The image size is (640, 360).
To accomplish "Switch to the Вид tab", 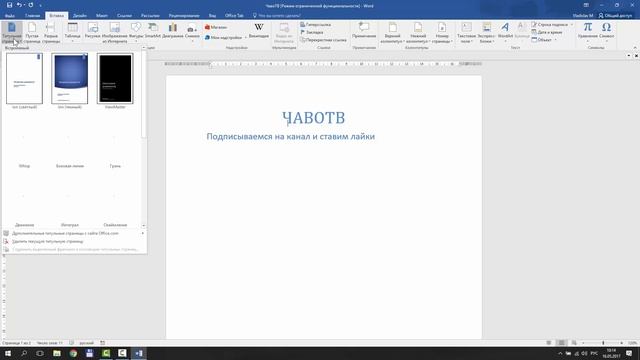I will point(212,16).
